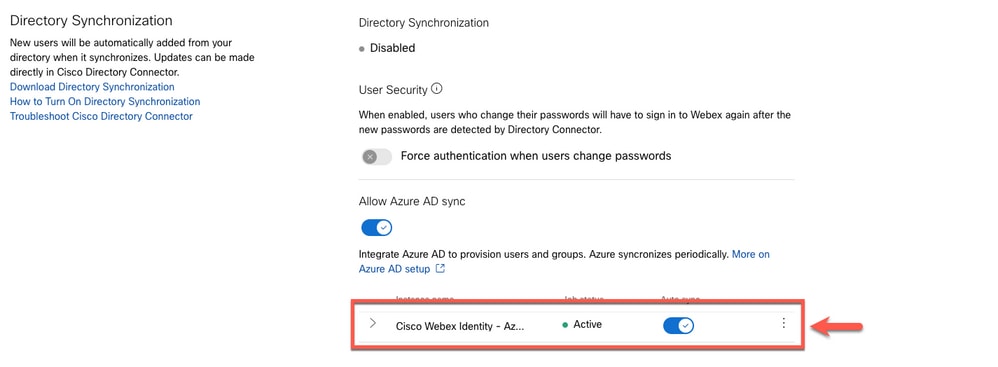Click the Active job status label

[587, 324]
